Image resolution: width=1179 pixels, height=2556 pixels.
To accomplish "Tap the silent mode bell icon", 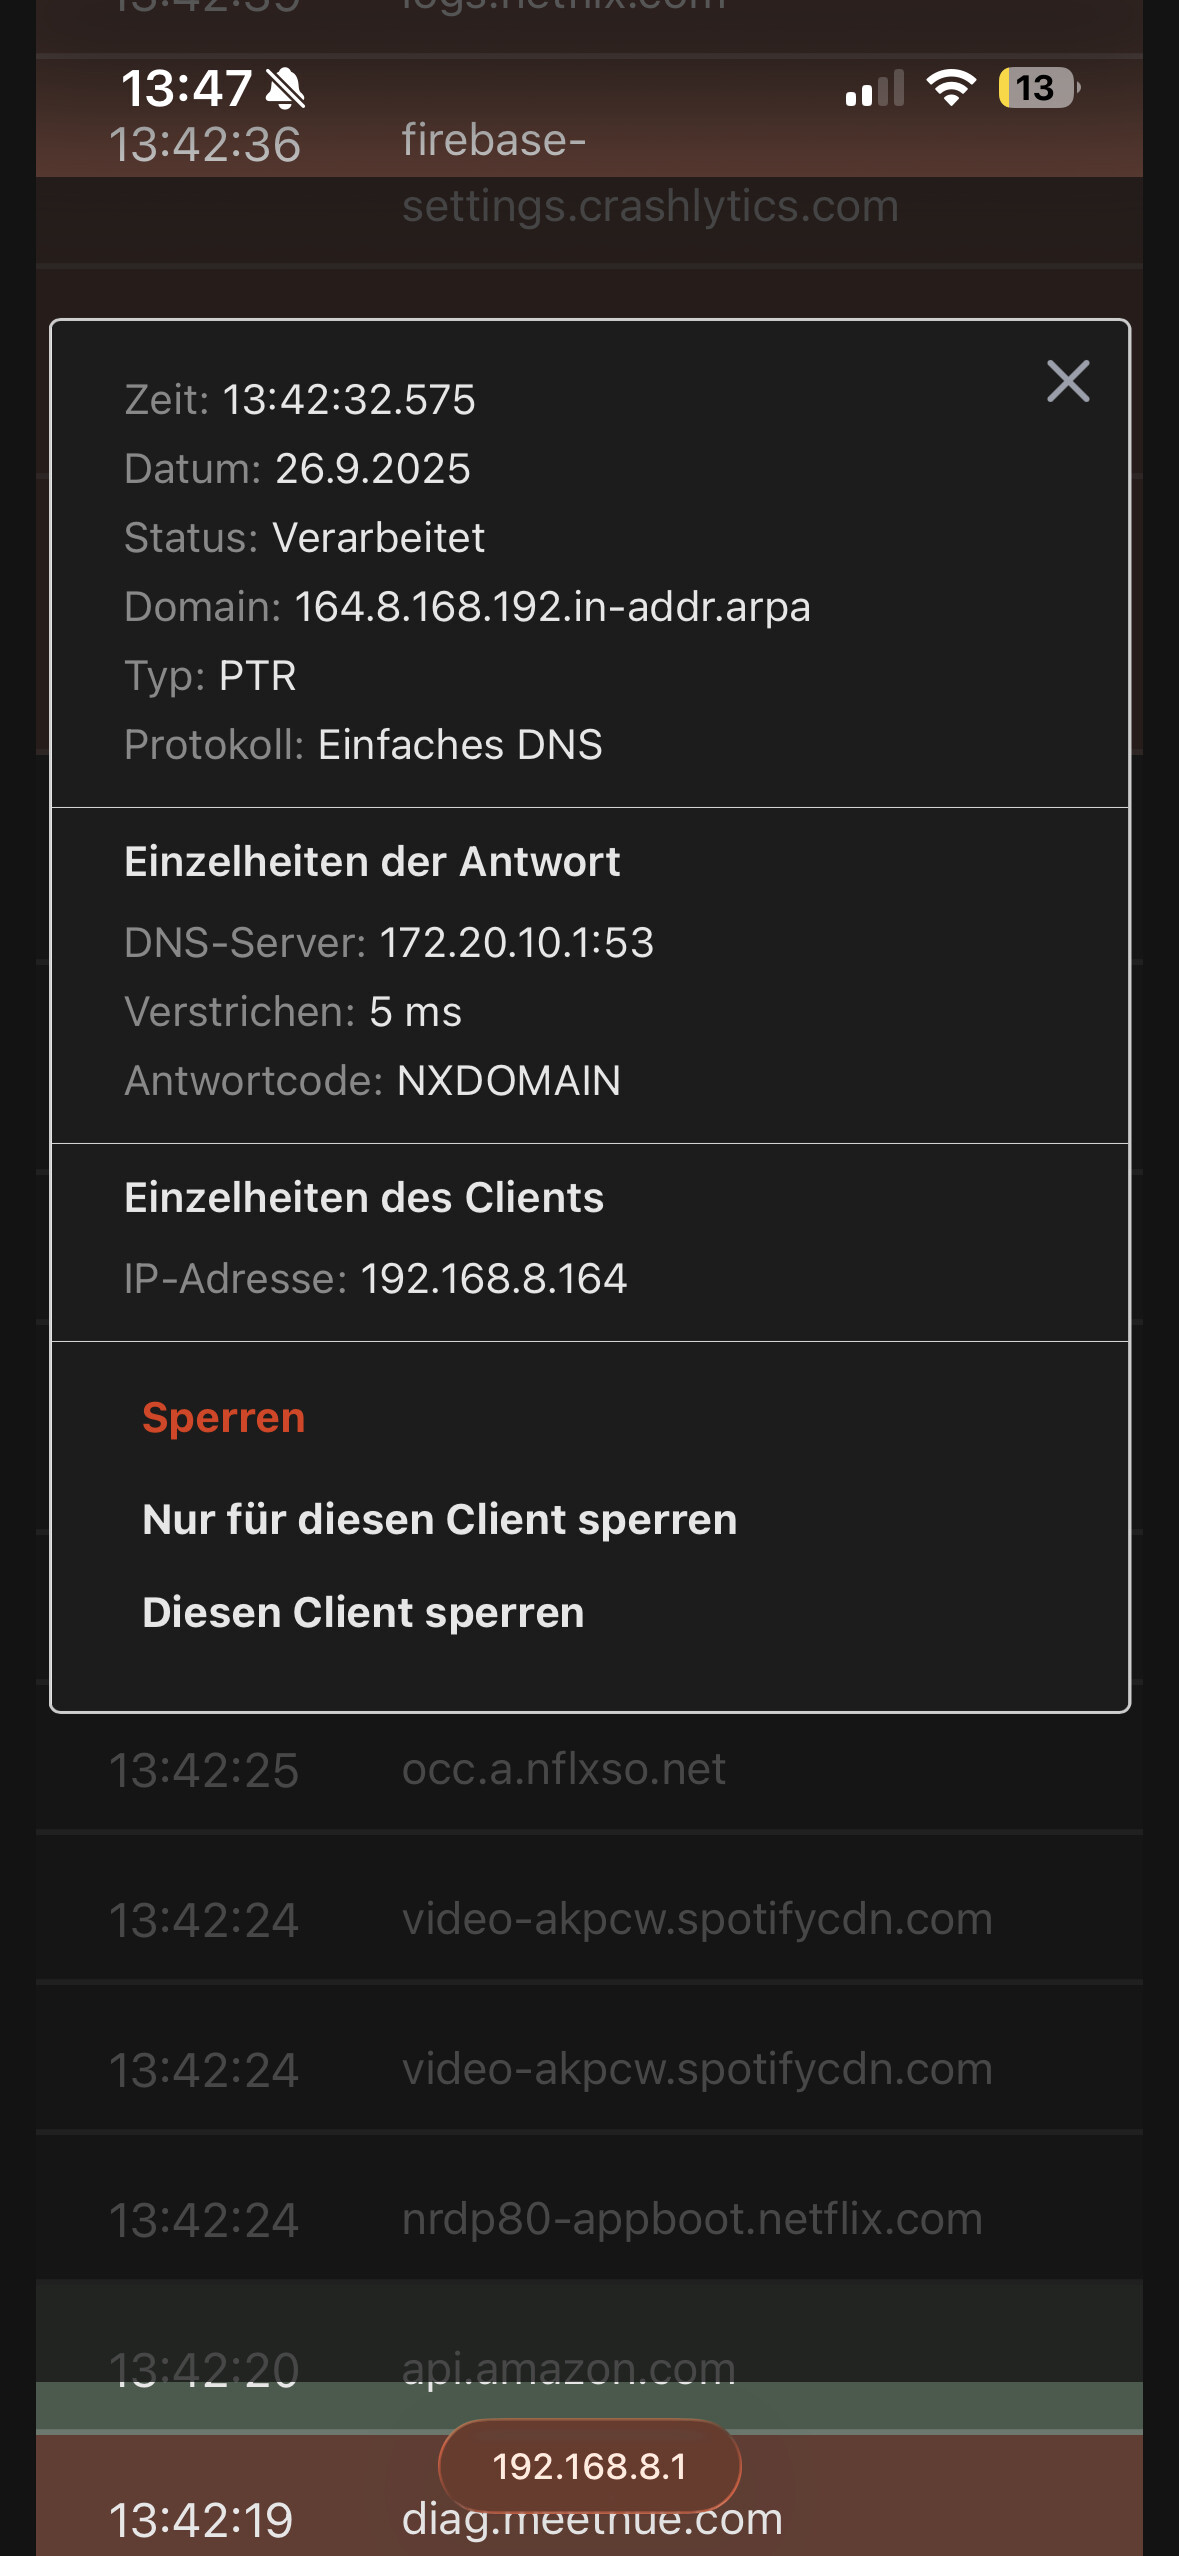I will [x=286, y=88].
